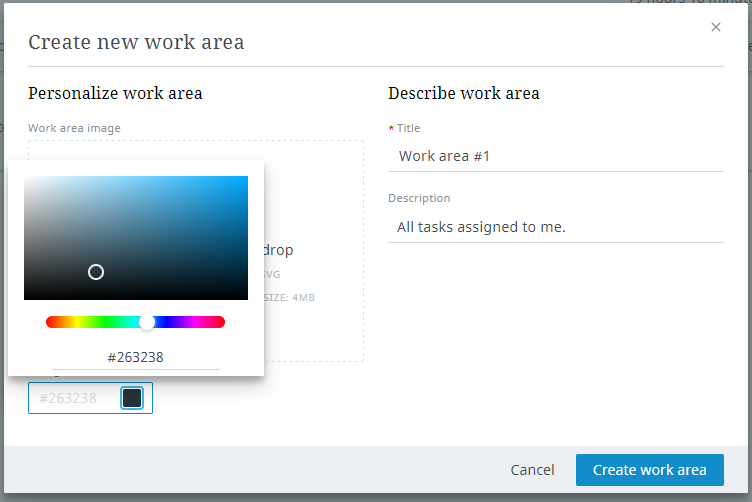
Task: Select black at bottom of color area
Action: (136, 297)
